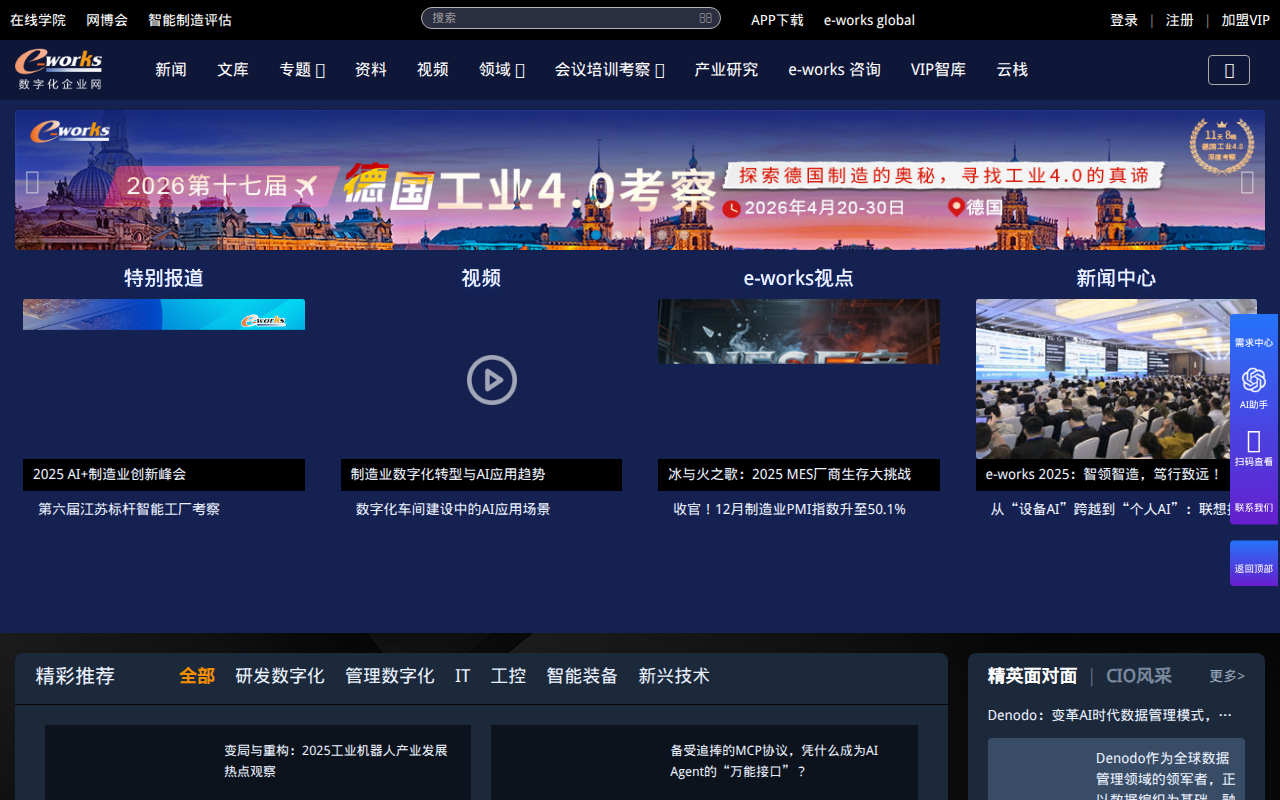Open the AI助手 assistant in the right sidebar

tap(1253, 390)
